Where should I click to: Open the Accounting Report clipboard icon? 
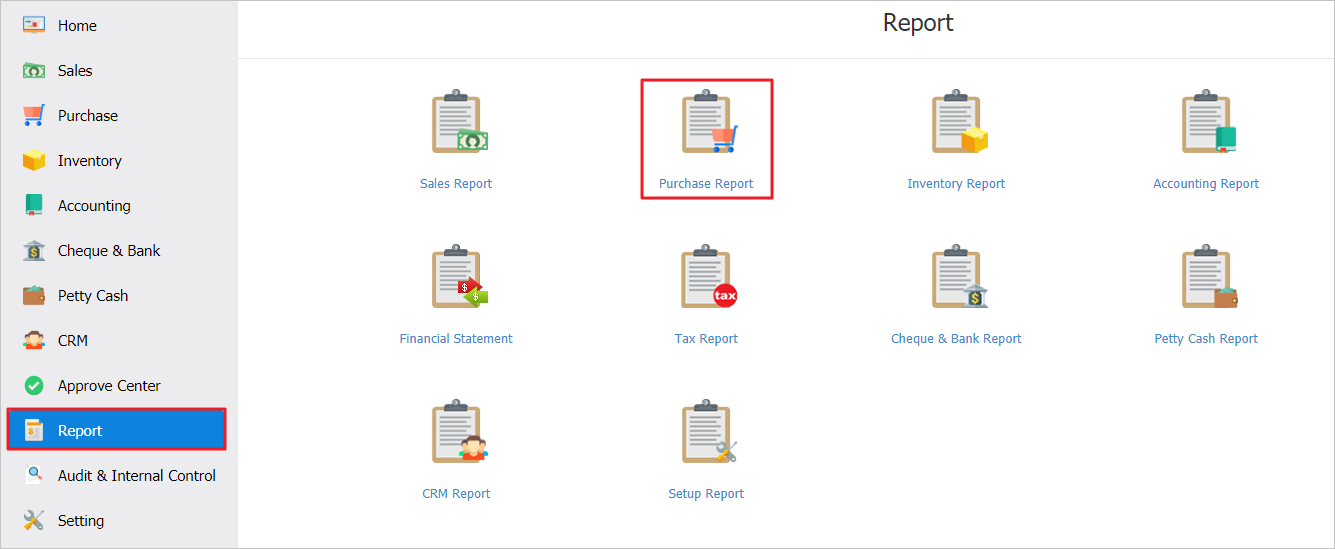(1208, 123)
